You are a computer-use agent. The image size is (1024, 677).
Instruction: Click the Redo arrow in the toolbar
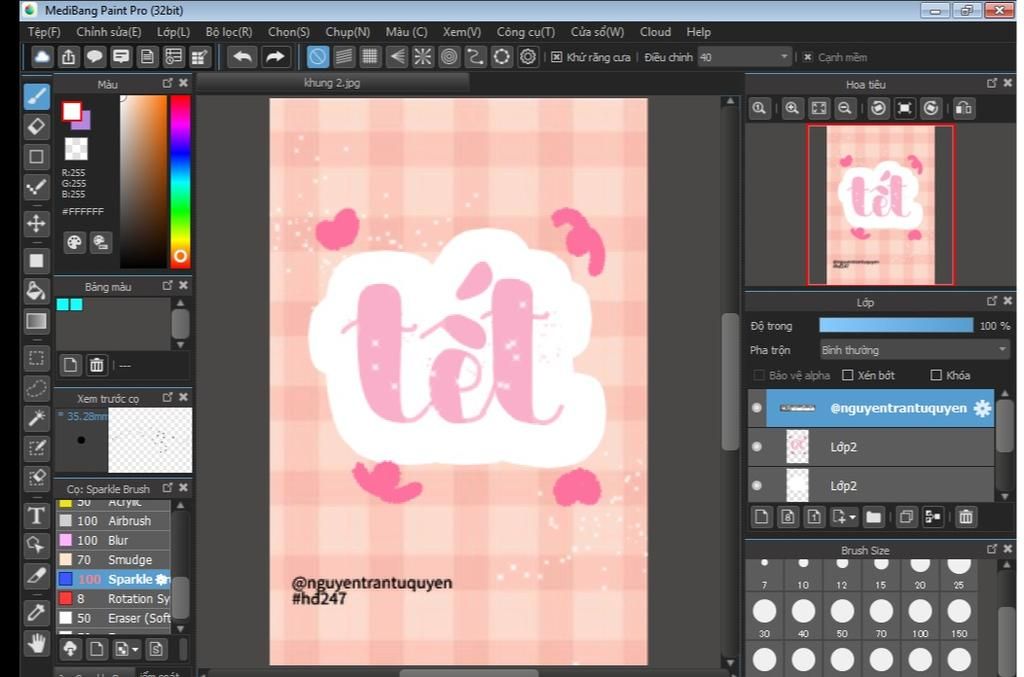pos(275,57)
